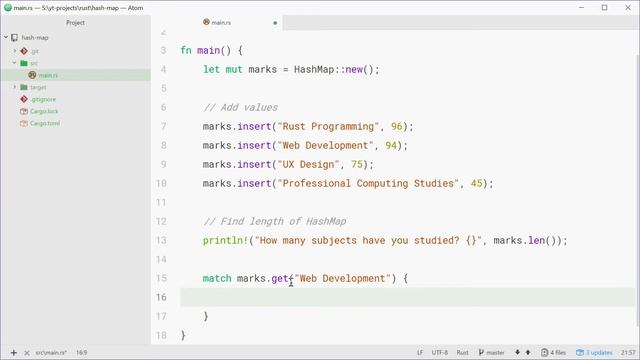Click the println! macro on line 13

(225, 240)
